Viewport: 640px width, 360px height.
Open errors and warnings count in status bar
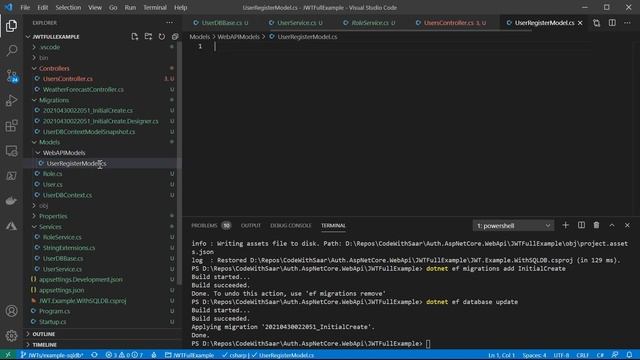(124, 355)
